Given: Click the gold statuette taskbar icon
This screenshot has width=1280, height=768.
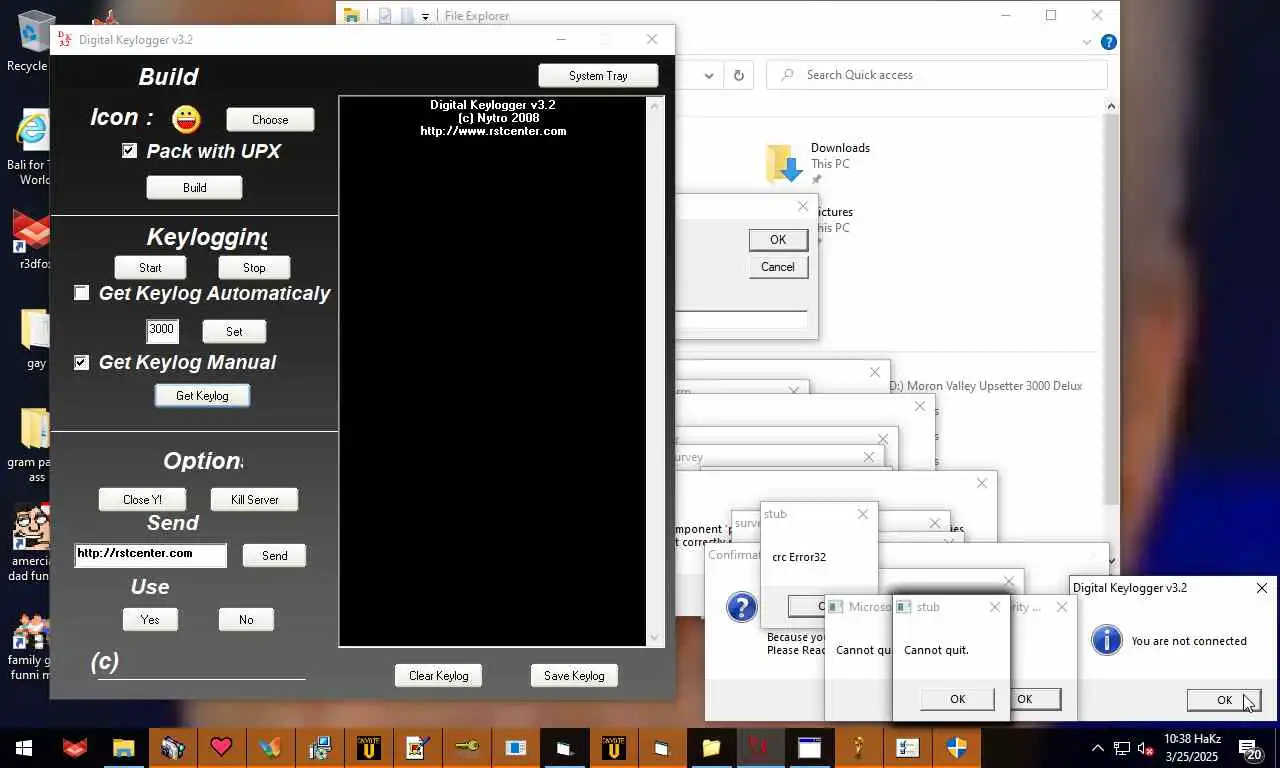Looking at the screenshot, I should click(x=858, y=747).
